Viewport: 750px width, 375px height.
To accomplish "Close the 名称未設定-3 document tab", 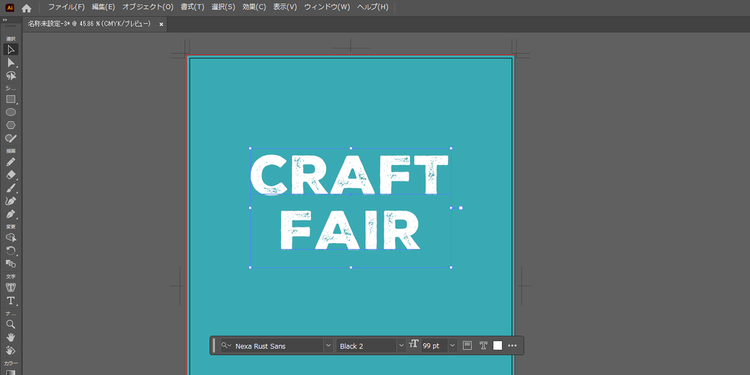I will (161, 24).
